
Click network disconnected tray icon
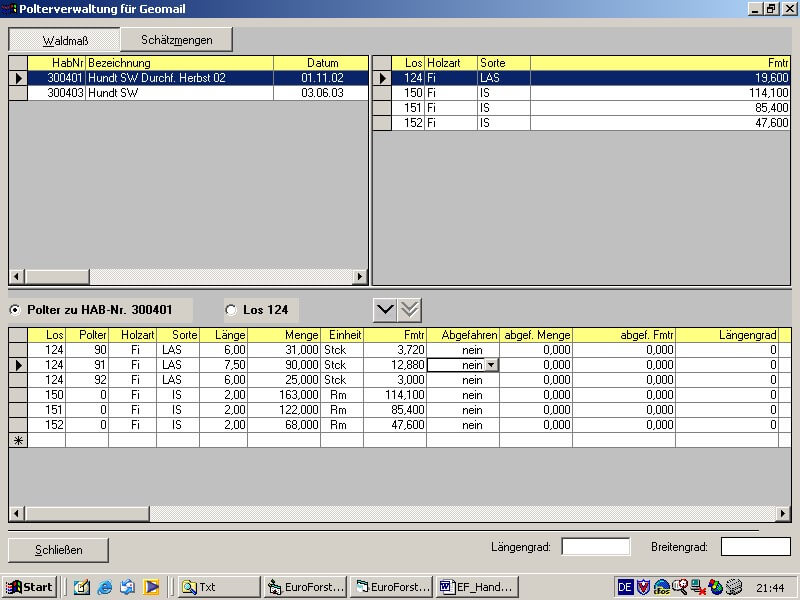698,587
